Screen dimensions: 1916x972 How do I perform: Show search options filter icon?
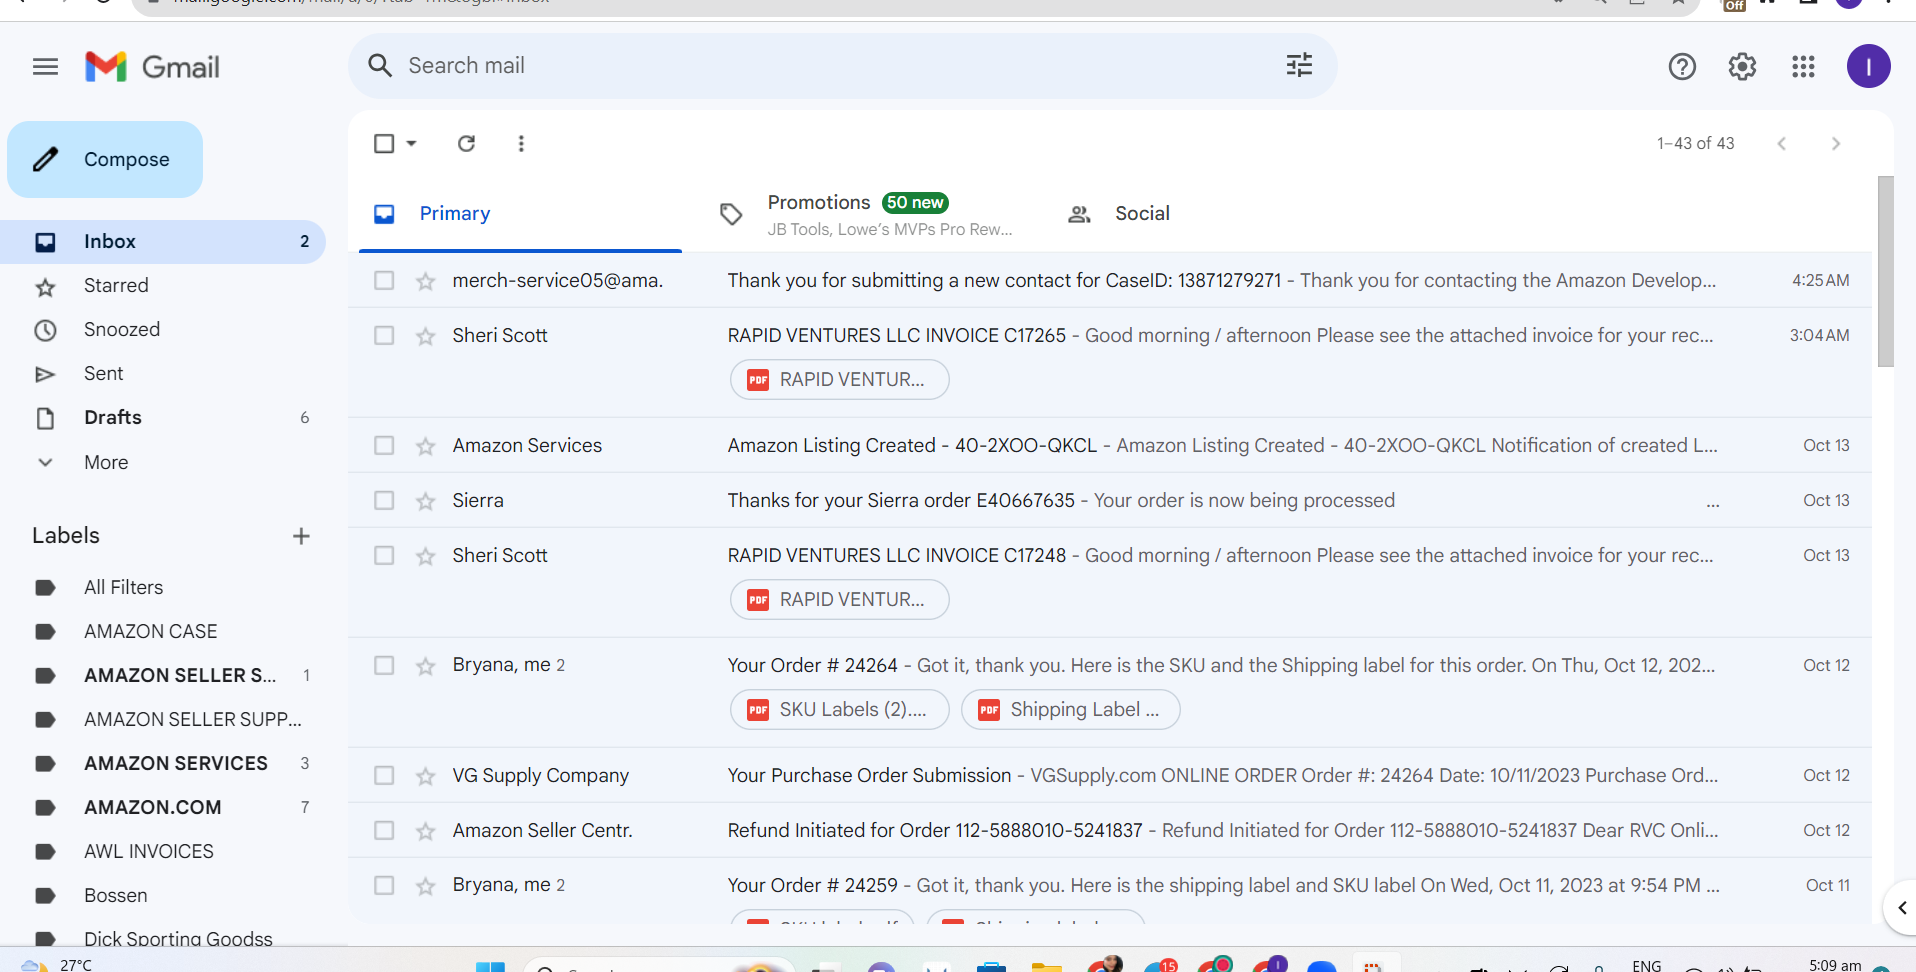click(x=1299, y=66)
